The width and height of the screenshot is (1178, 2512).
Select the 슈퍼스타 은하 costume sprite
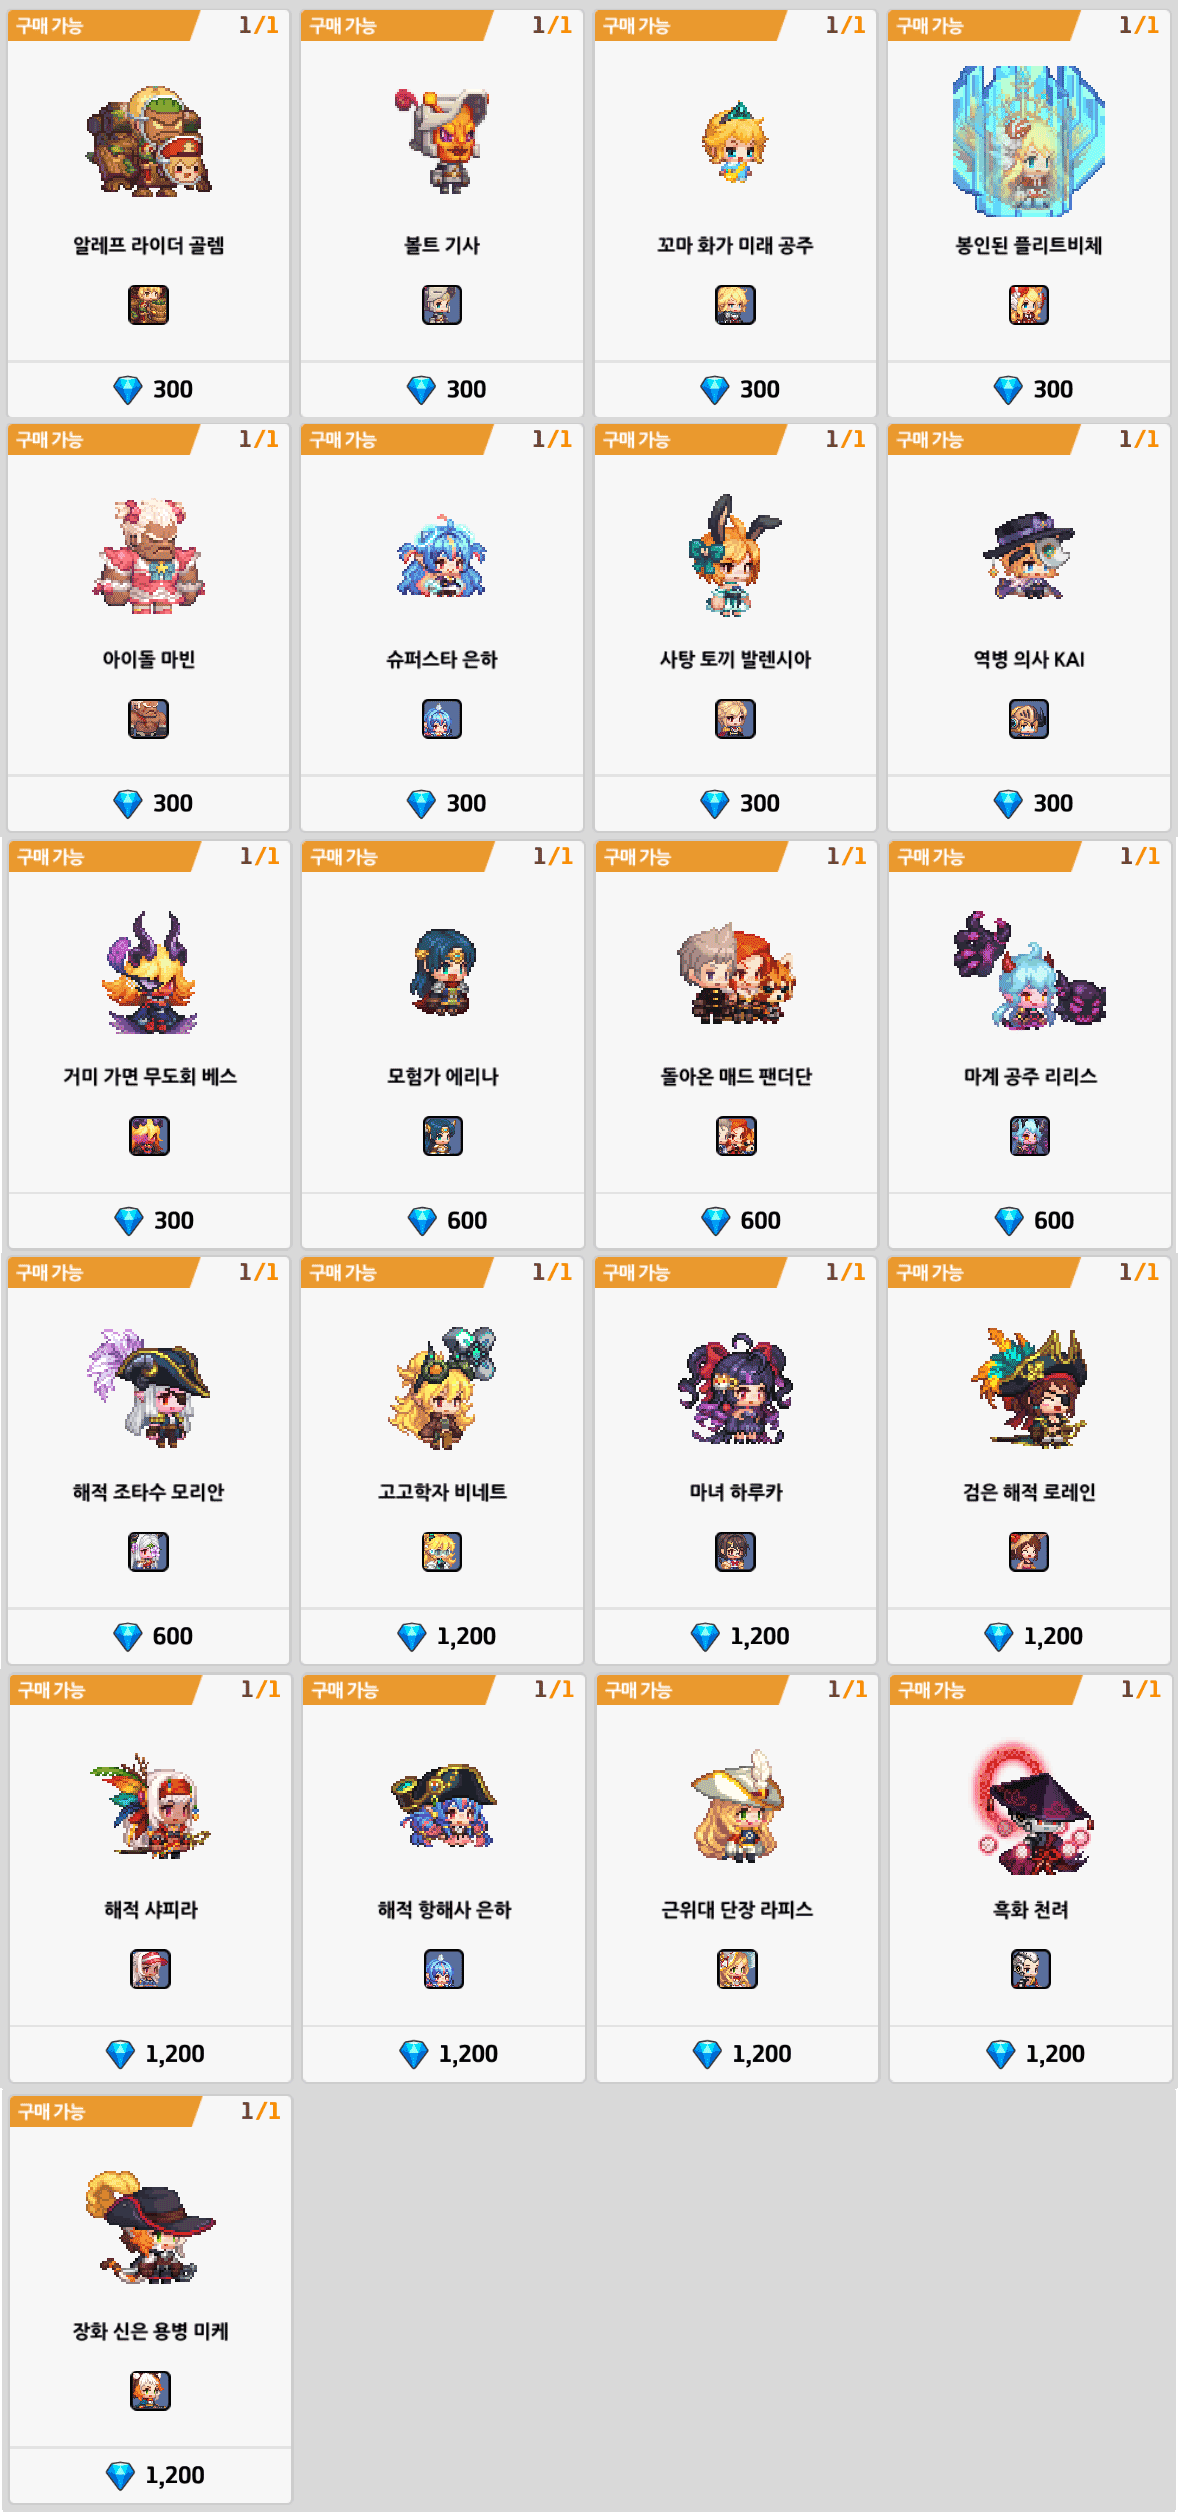click(442, 556)
